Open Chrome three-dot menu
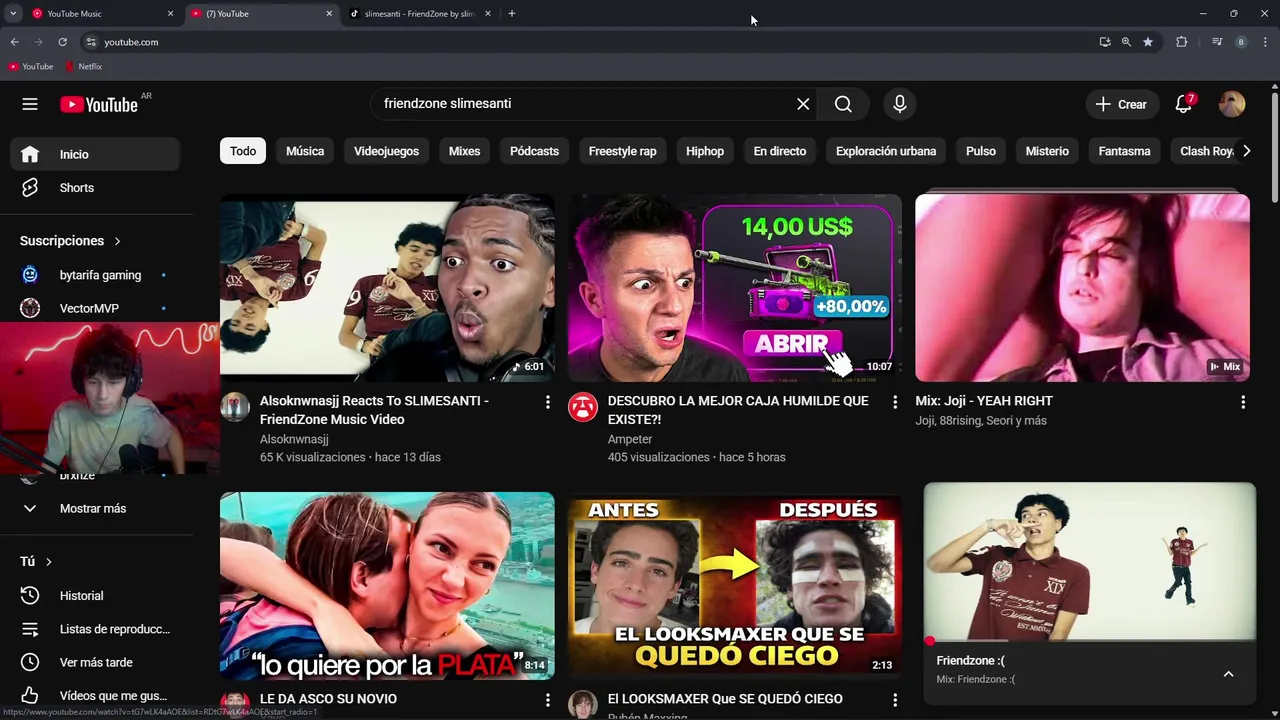 pos(1265,42)
